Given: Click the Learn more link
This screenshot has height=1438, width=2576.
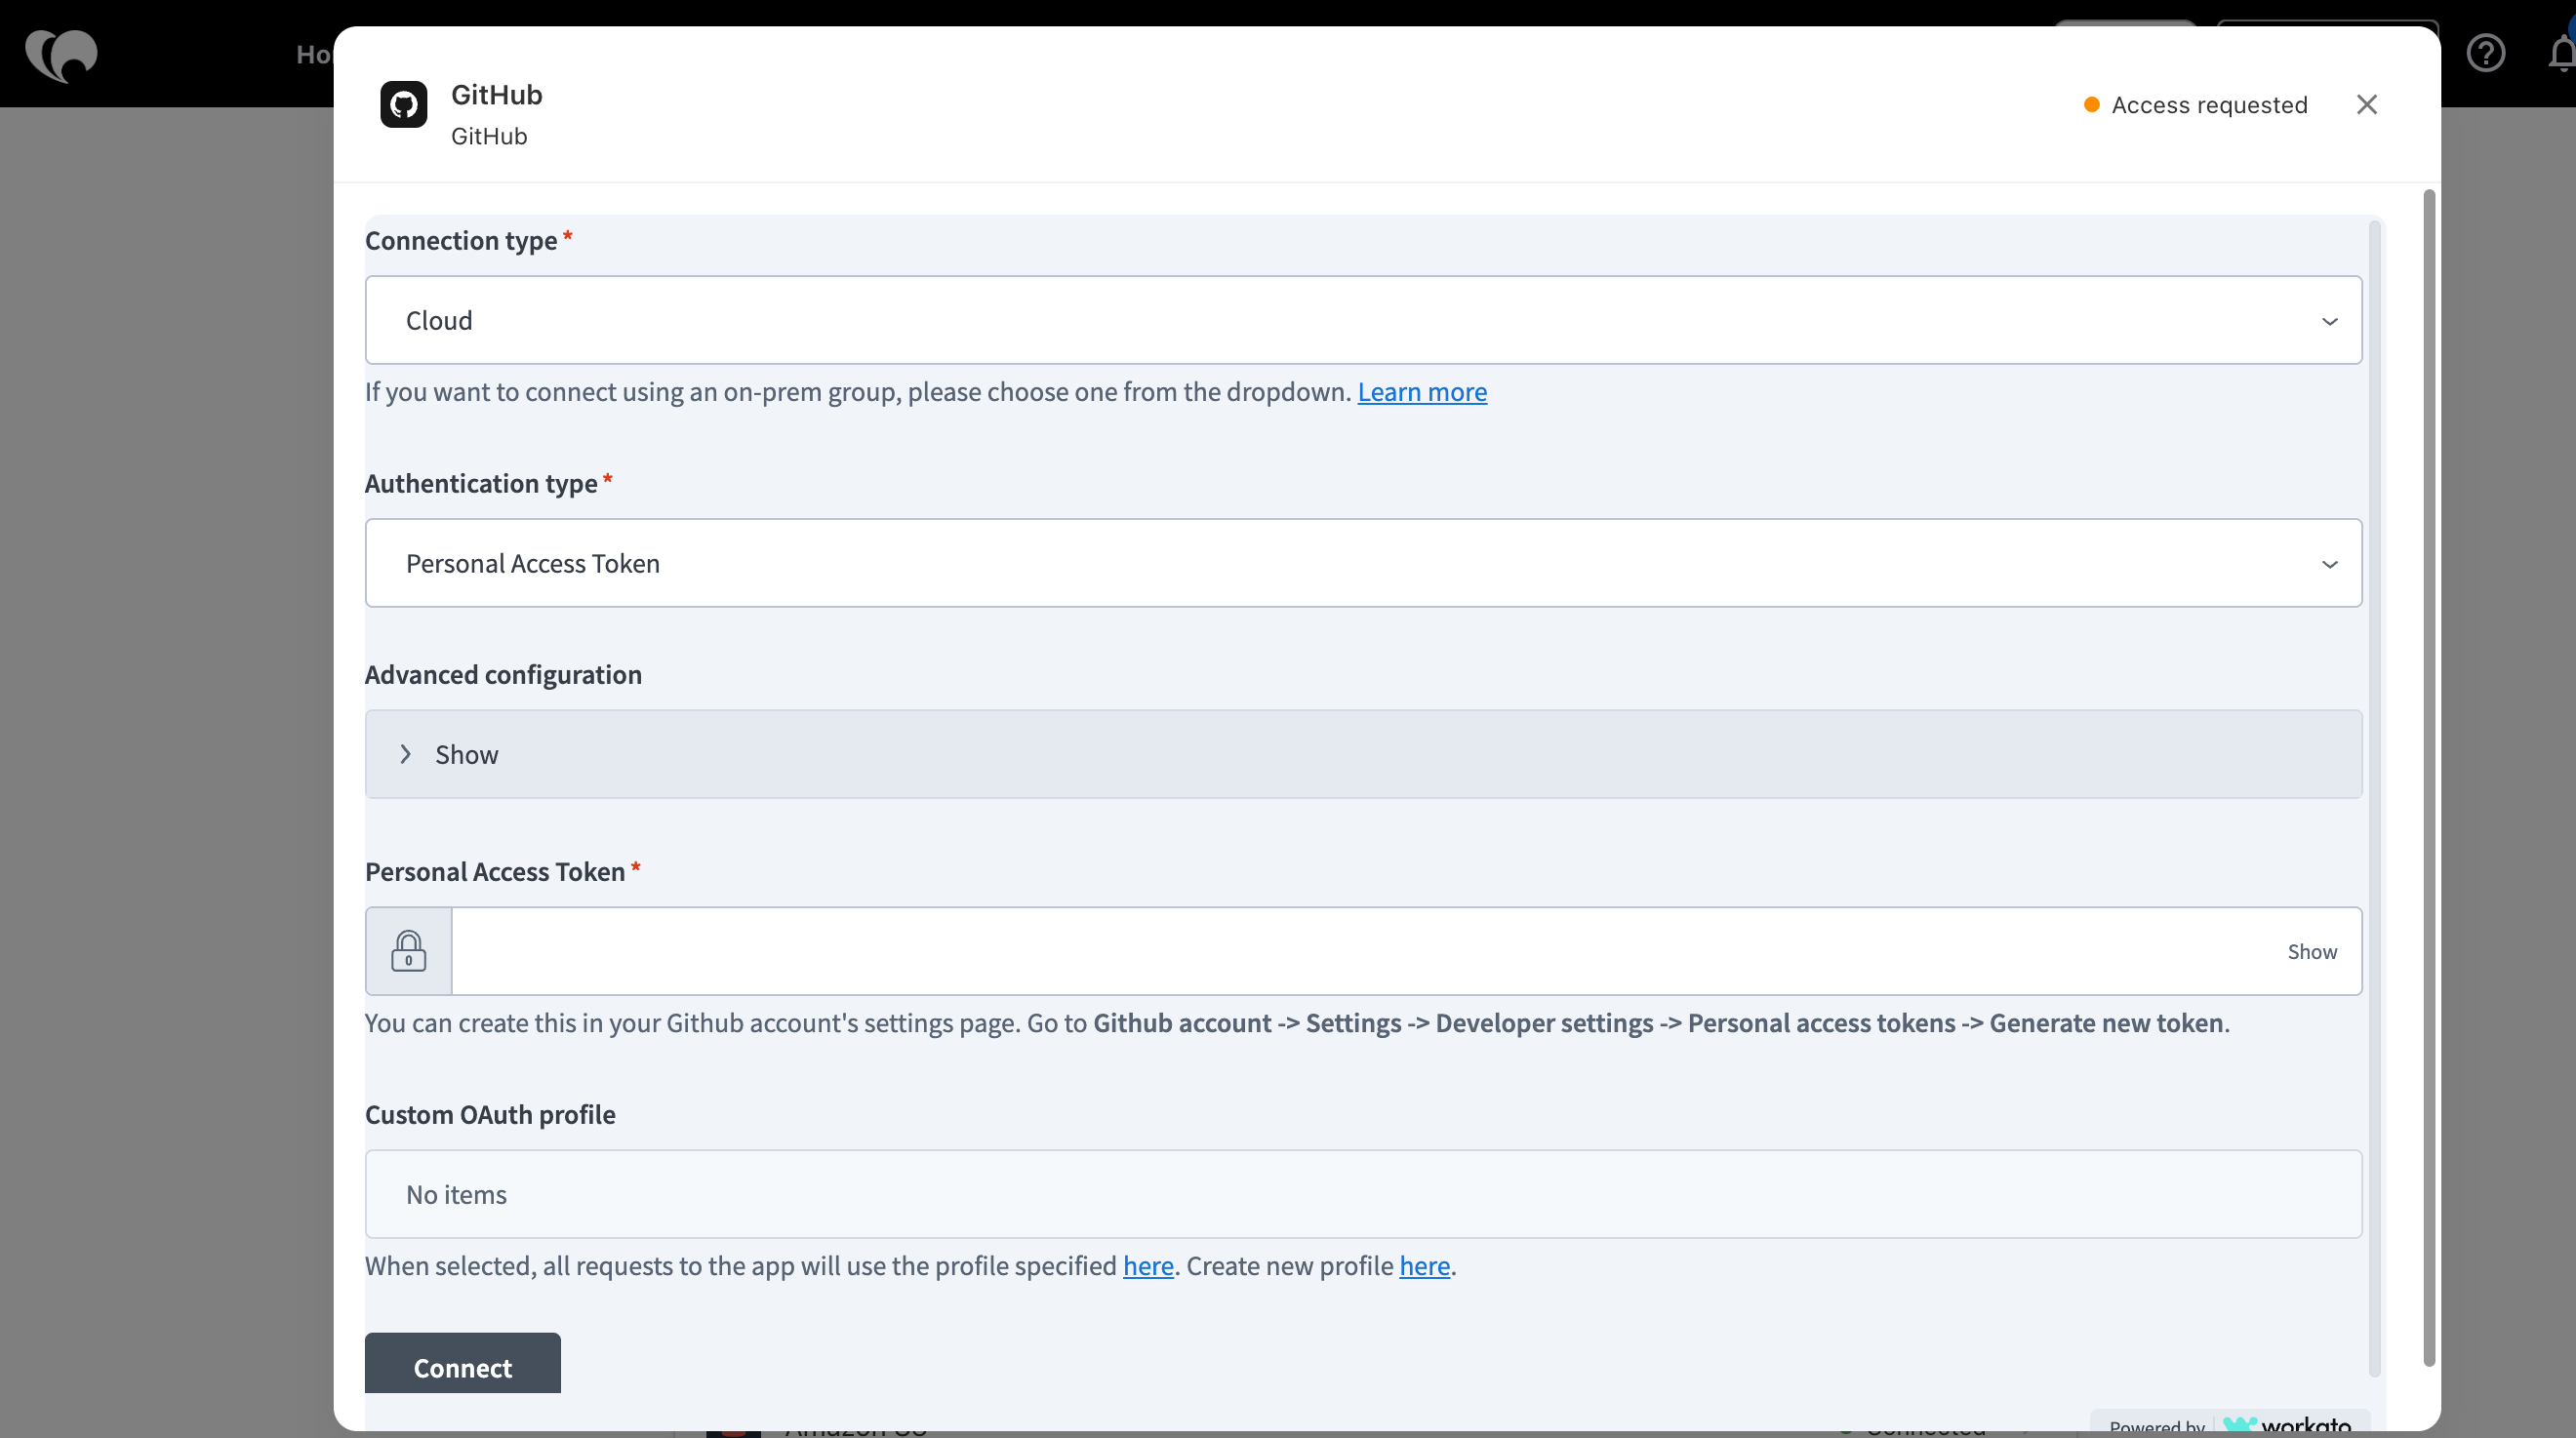Looking at the screenshot, I should [1422, 392].
